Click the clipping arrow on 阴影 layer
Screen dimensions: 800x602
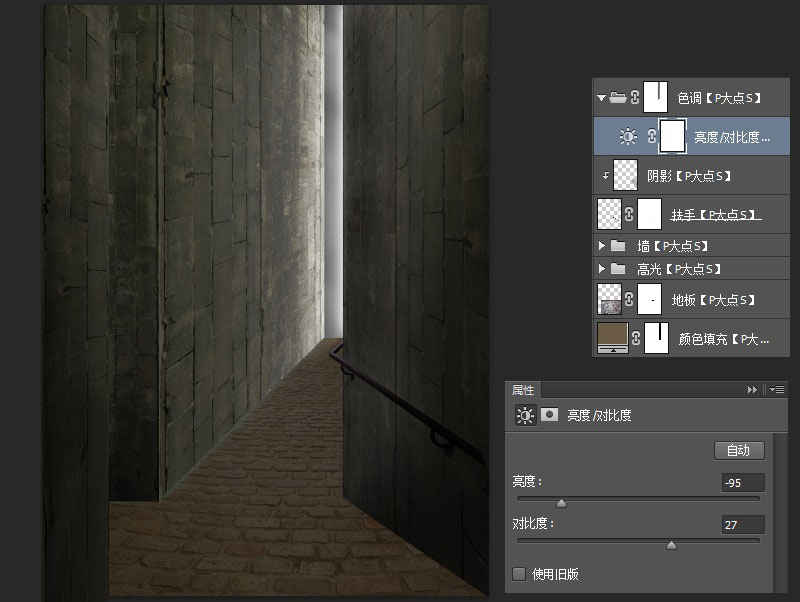click(606, 175)
